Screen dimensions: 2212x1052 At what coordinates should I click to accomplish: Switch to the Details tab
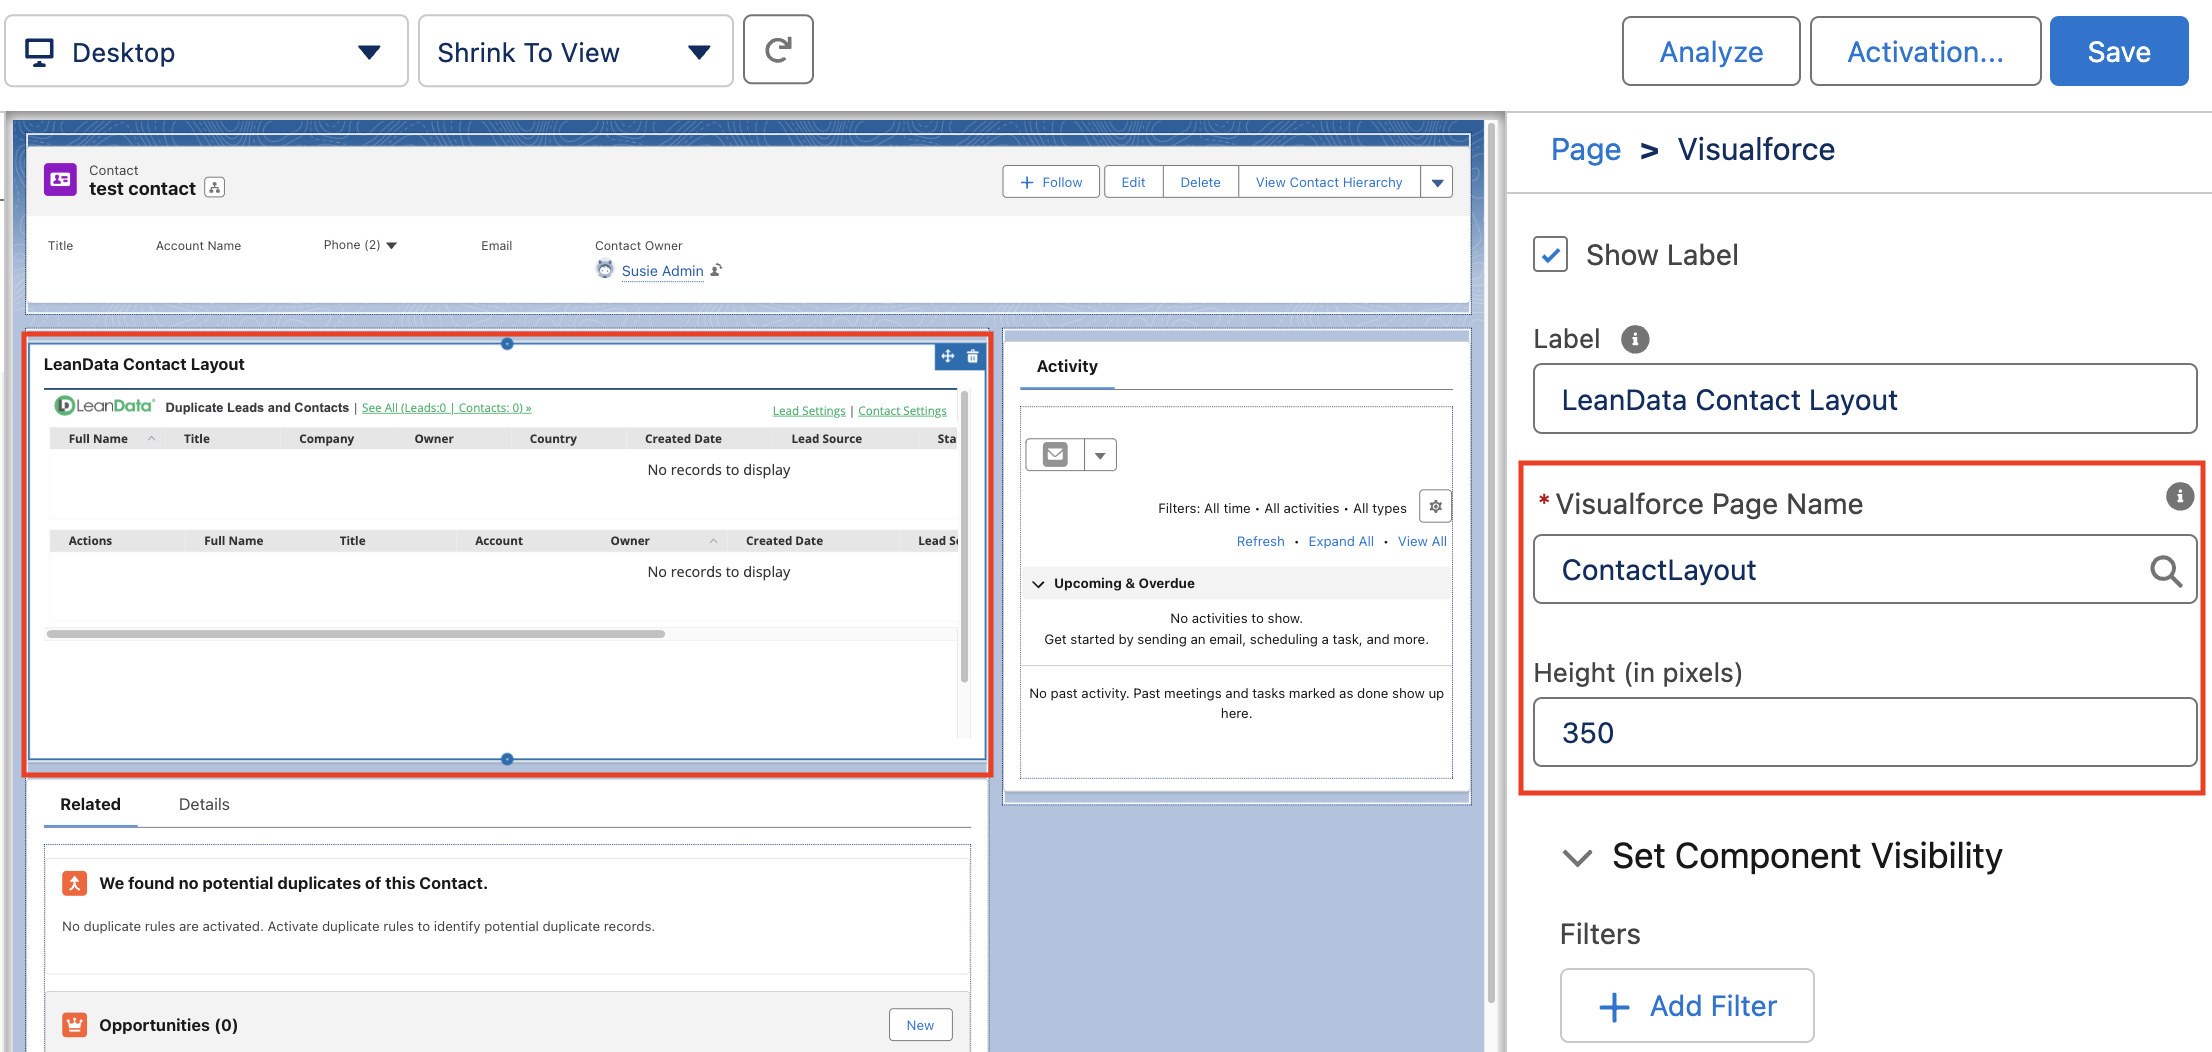[x=204, y=805]
